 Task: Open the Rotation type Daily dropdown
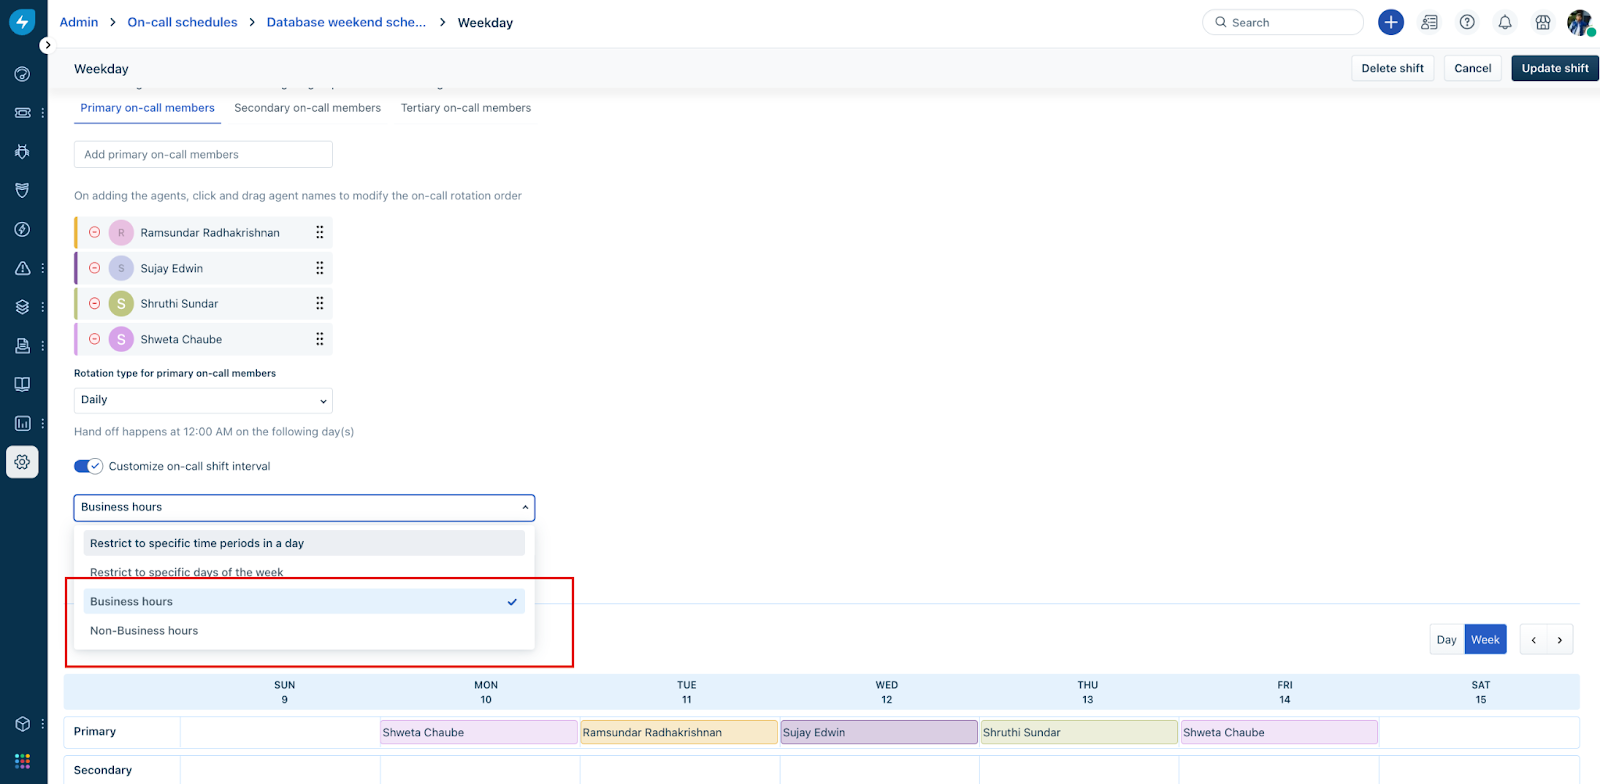[x=203, y=400]
